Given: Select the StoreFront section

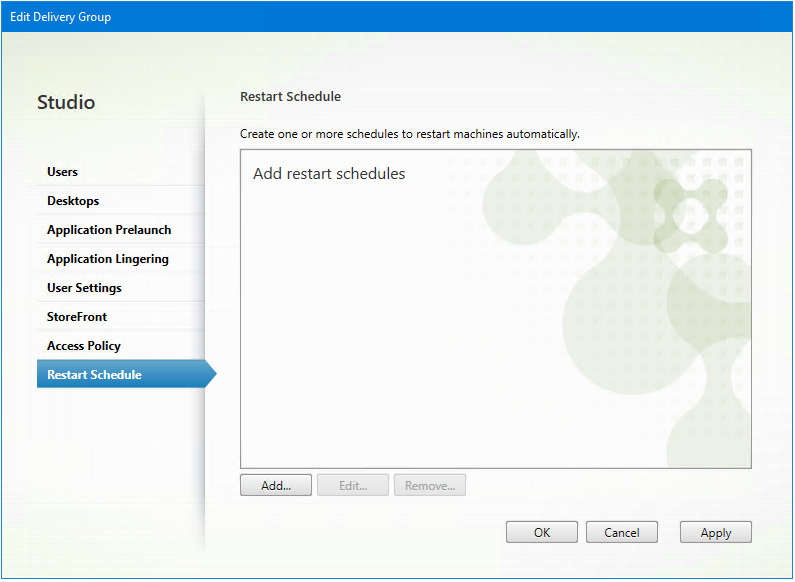Looking at the screenshot, I should [x=77, y=317].
